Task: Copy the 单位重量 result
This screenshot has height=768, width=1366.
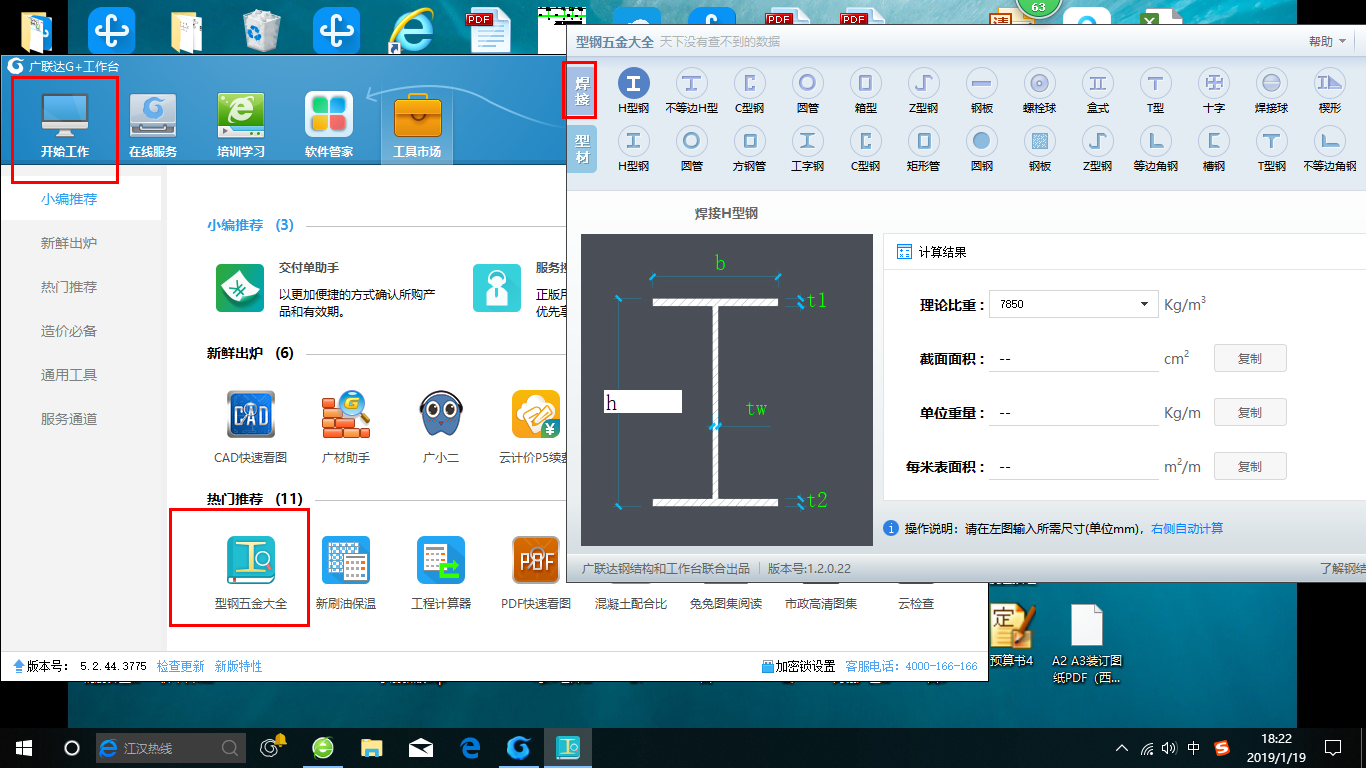Action: [1250, 412]
